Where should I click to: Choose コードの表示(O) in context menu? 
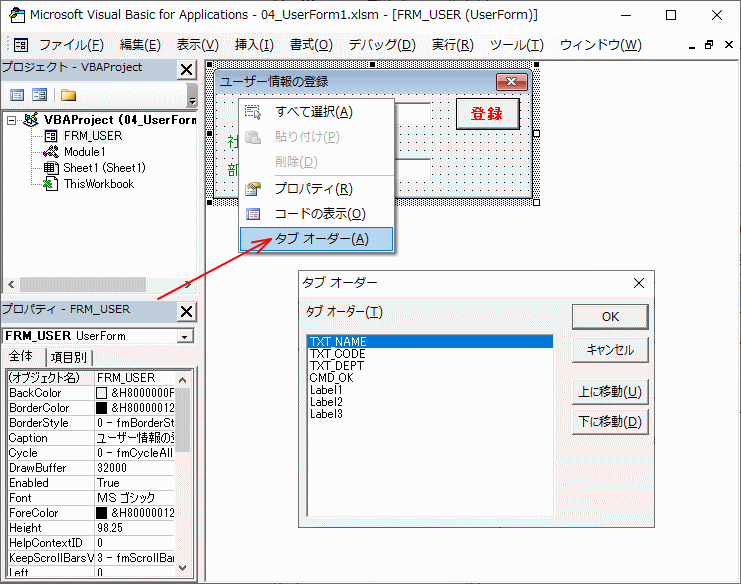(x=316, y=214)
